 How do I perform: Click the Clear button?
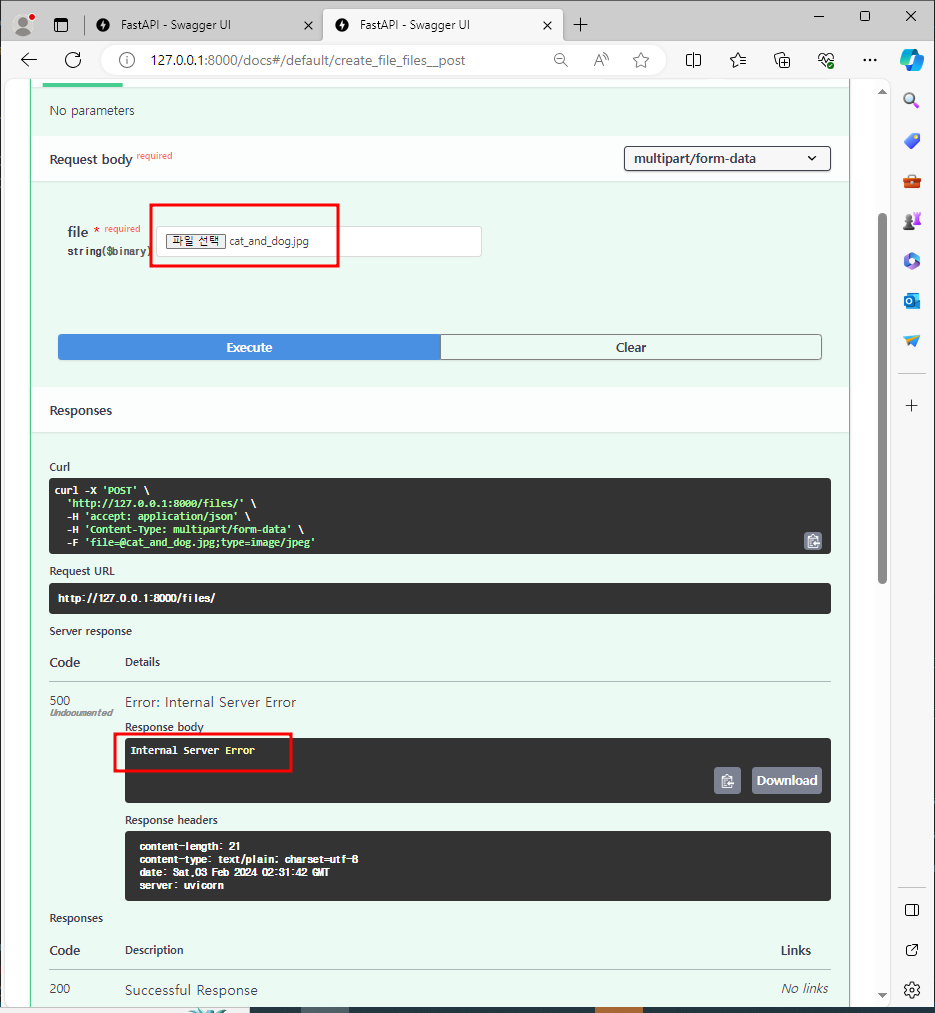pos(631,347)
